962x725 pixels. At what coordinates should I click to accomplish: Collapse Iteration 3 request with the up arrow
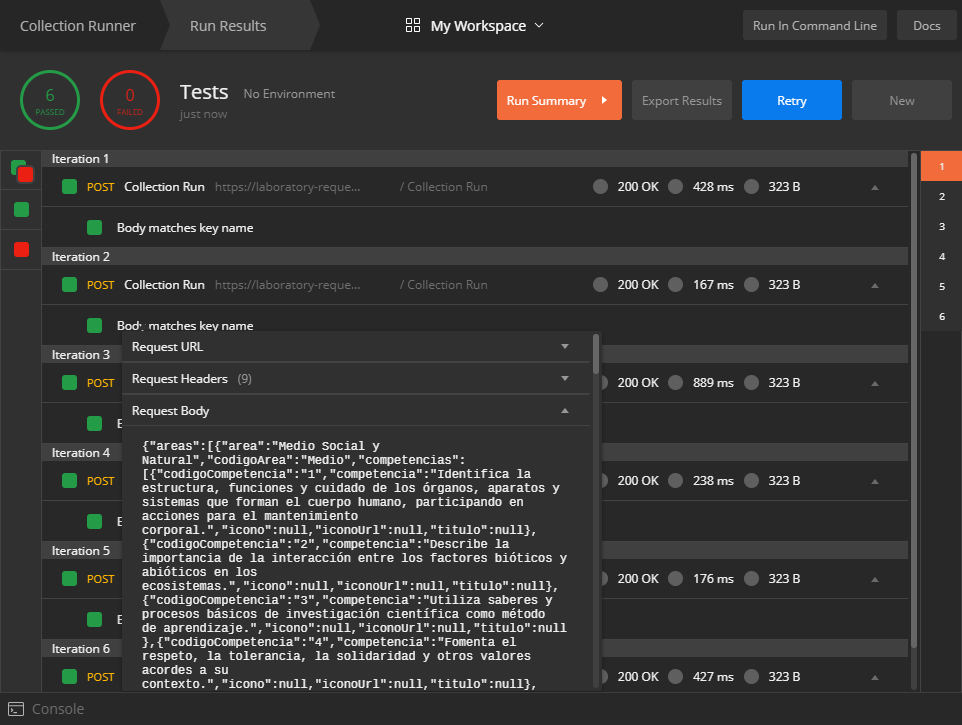click(875, 383)
